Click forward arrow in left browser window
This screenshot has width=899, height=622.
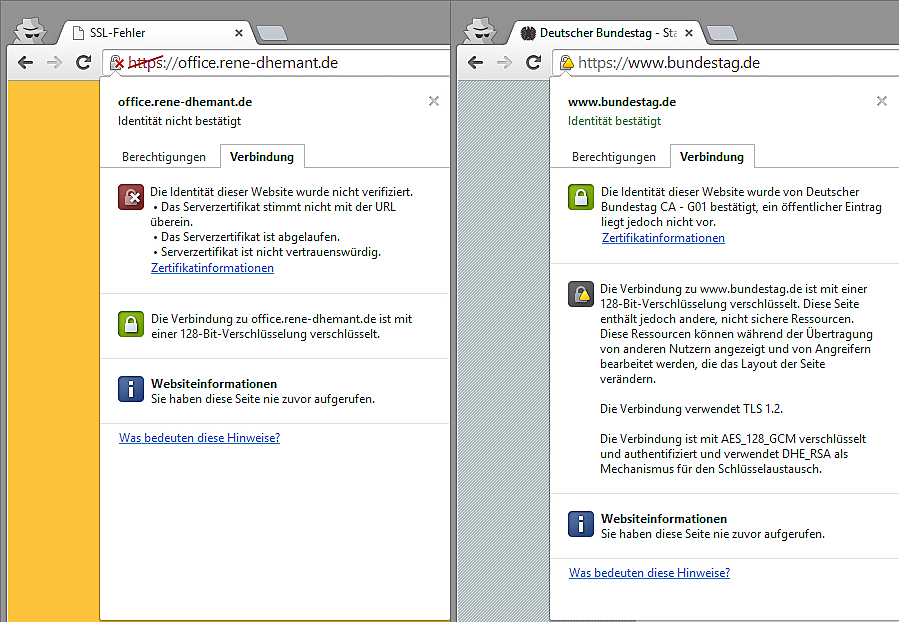[x=55, y=62]
